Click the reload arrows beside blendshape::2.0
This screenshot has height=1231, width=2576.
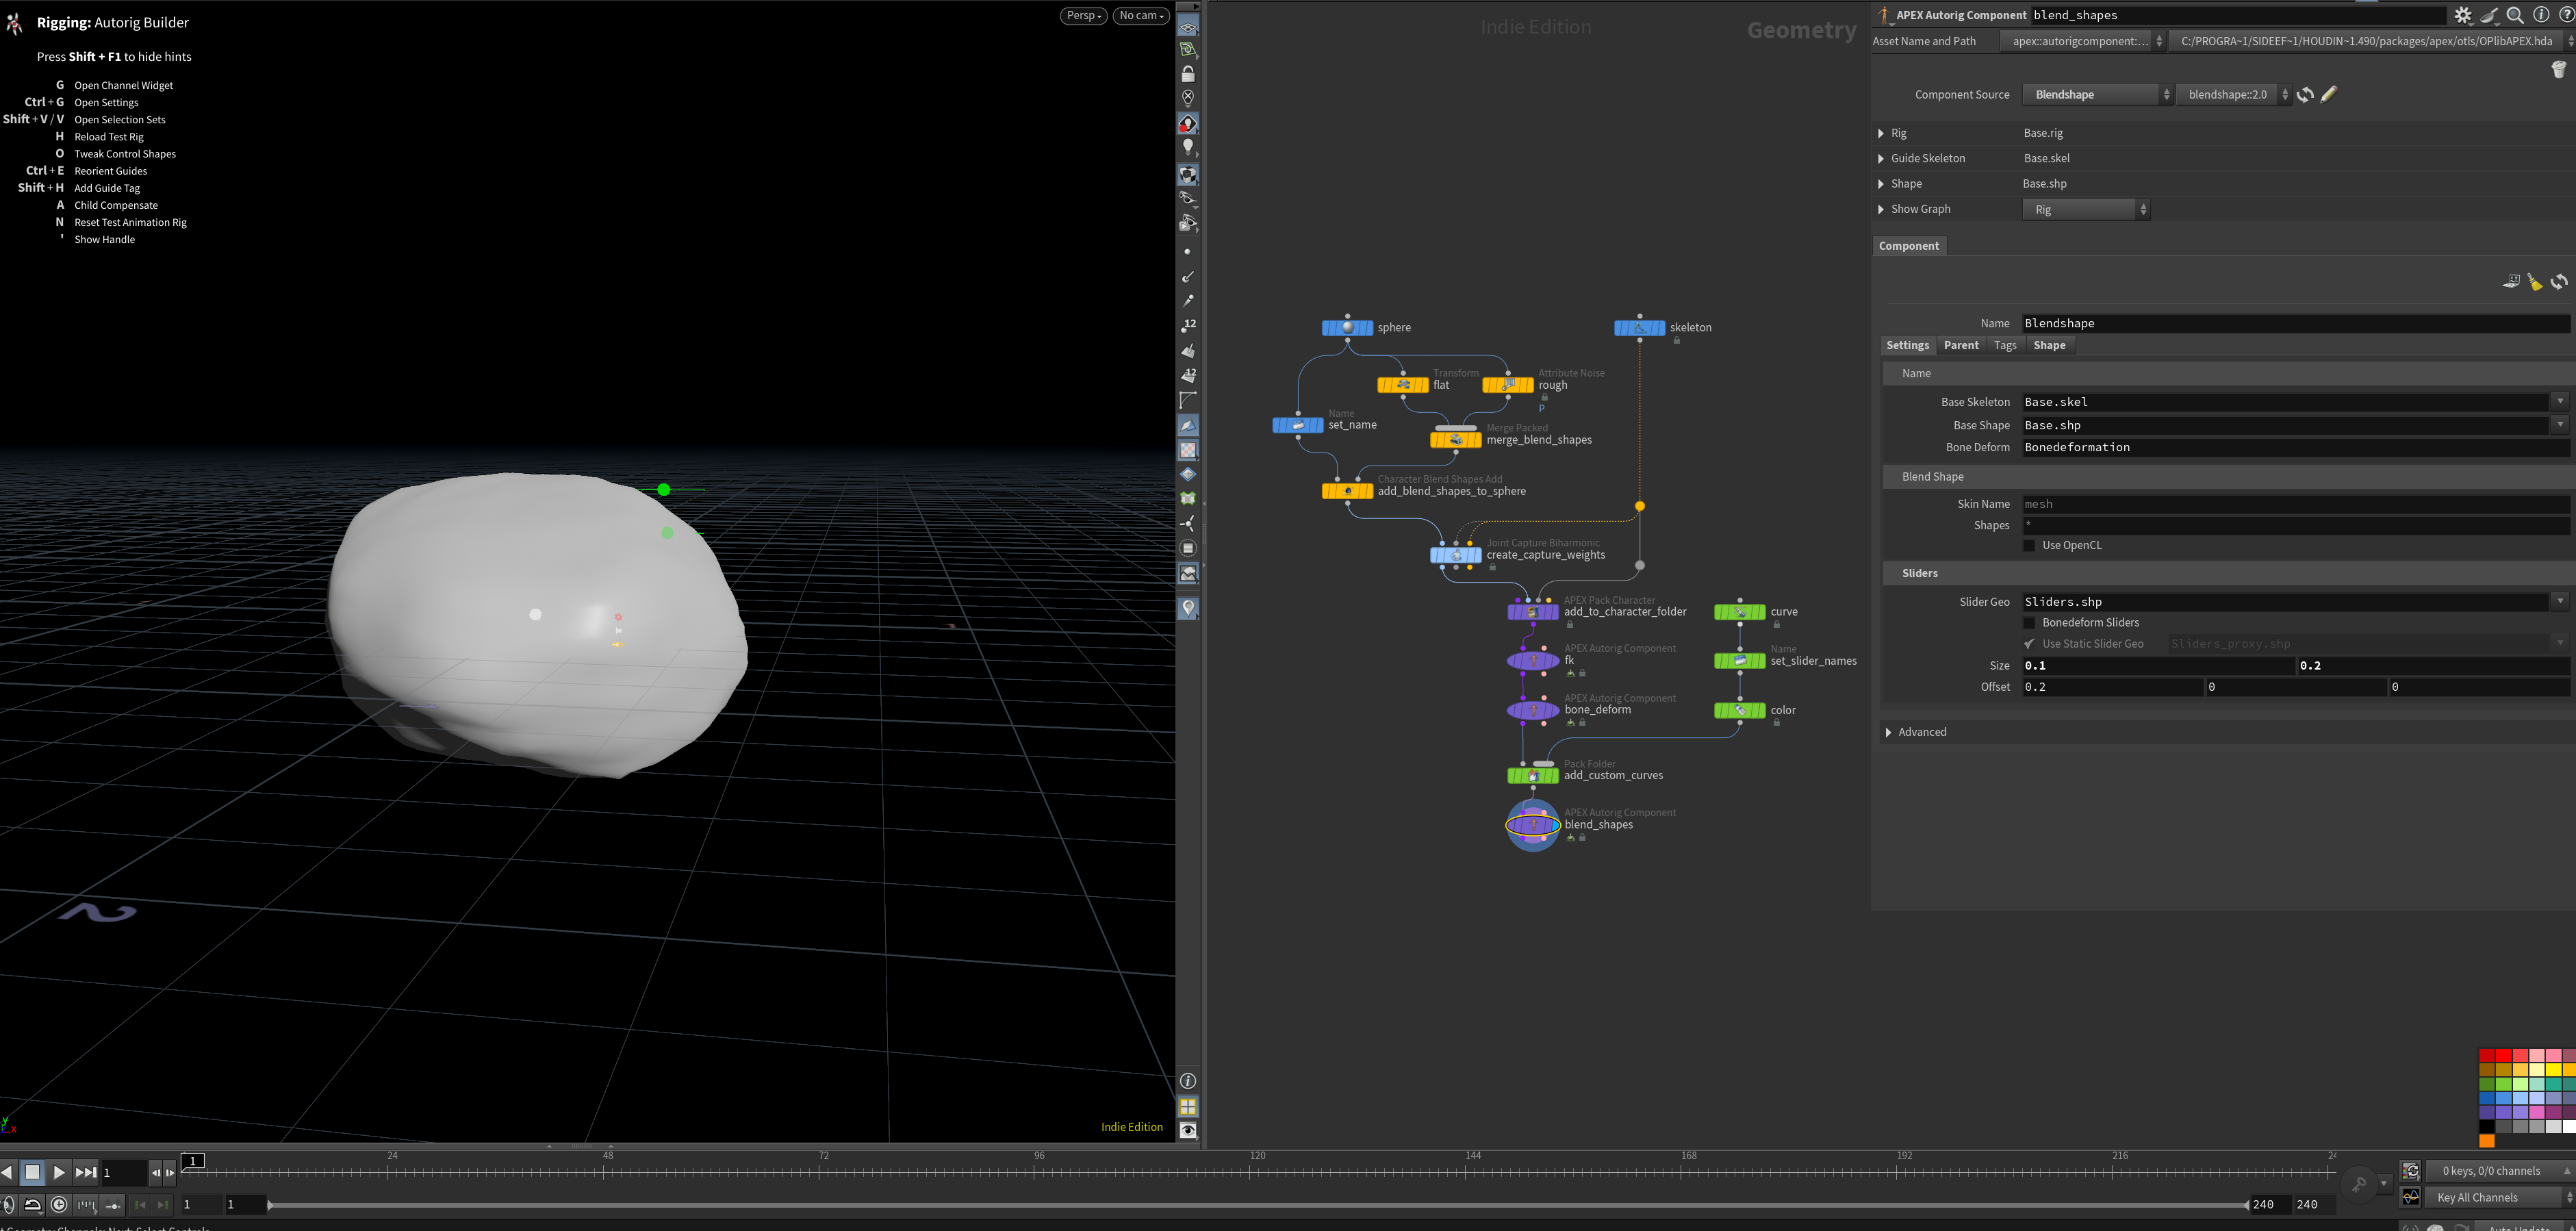[2305, 94]
